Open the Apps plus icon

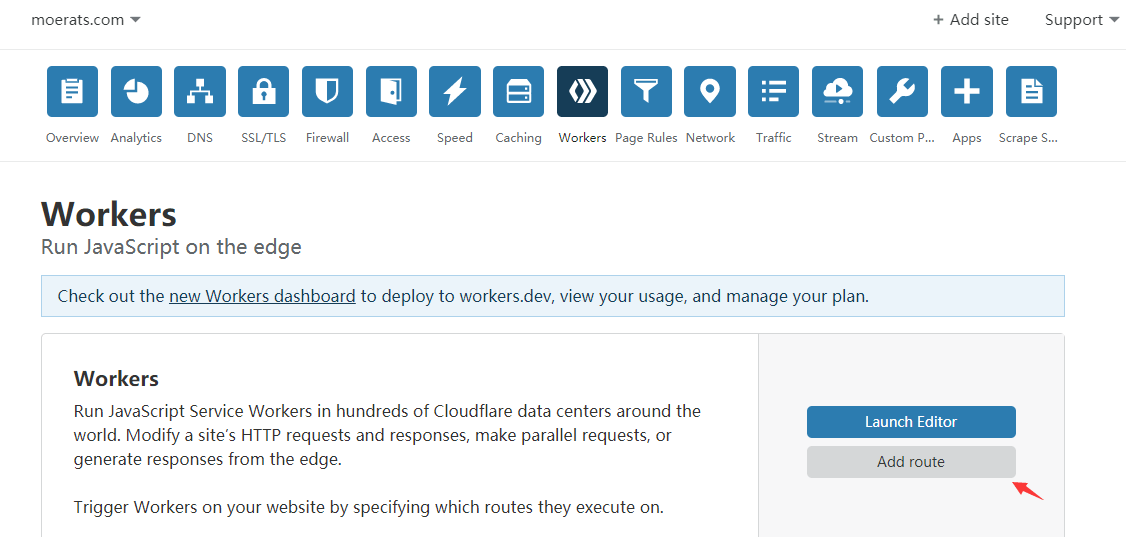[966, 92]
